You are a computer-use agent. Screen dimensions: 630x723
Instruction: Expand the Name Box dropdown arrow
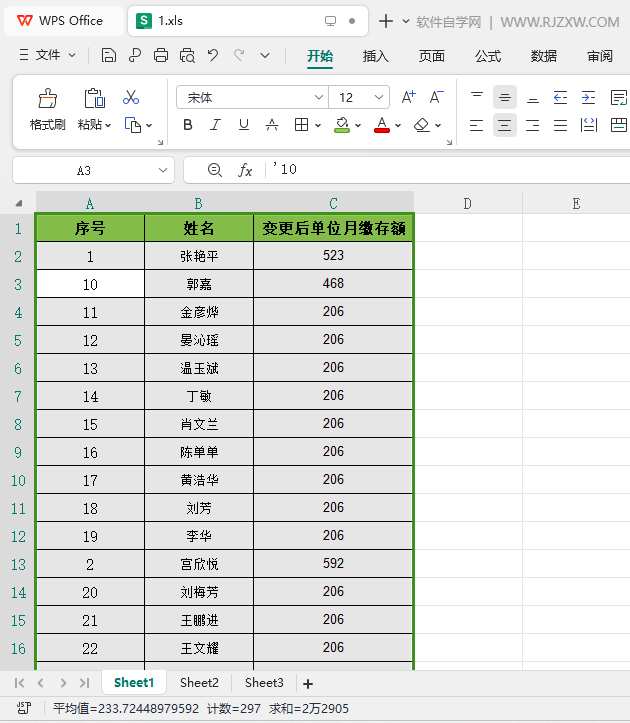(x=163, y=170)
